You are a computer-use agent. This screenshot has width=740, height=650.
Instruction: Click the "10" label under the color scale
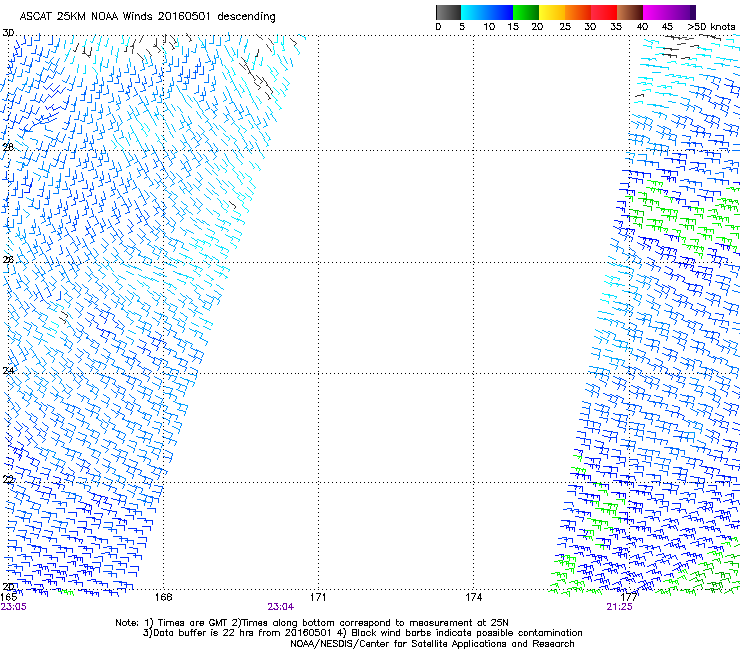[x=489, y=27]
